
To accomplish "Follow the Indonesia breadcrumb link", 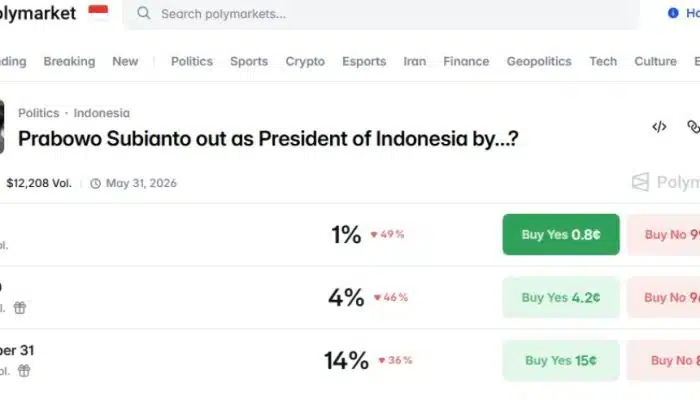I will [102, 113].
